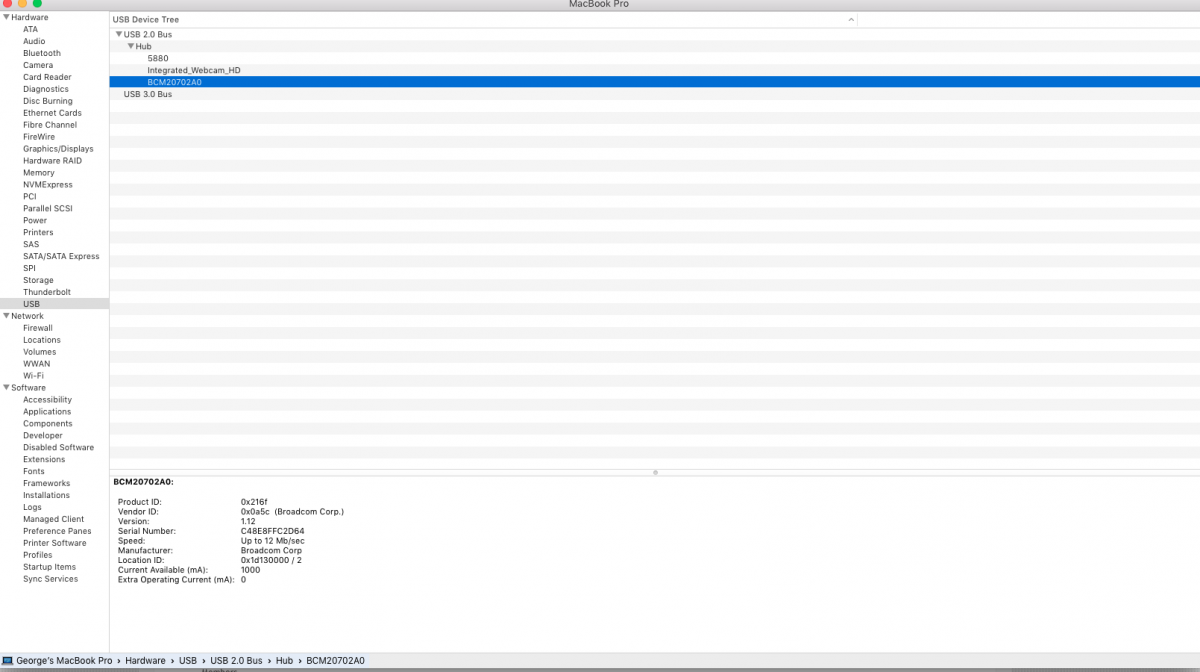
Task: Open Disc Burning information
Action: pyautogui.click(x=48, y=101)
